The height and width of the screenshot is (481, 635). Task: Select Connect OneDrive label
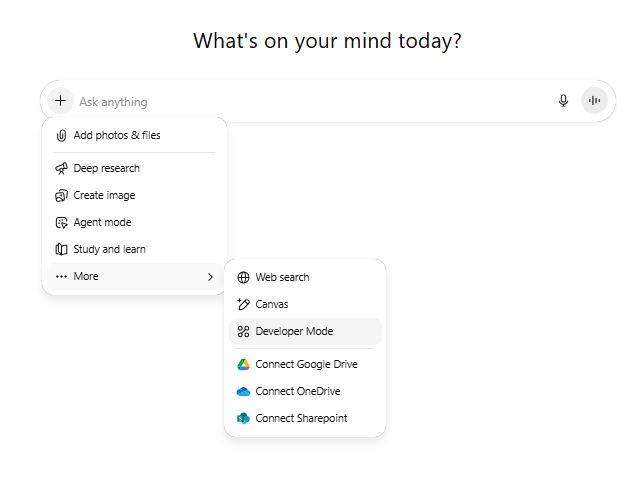click(298, 392)
